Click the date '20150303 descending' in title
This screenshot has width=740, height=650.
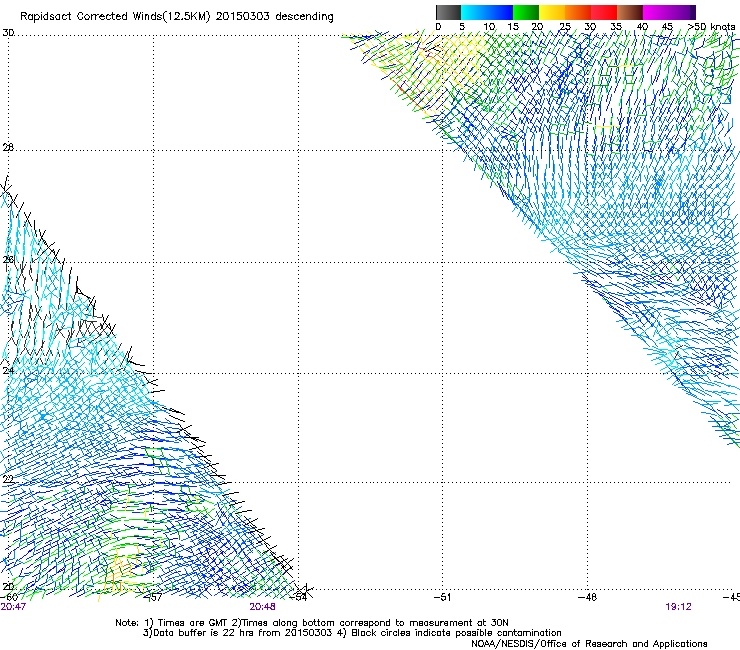click(x=275, y=17)
